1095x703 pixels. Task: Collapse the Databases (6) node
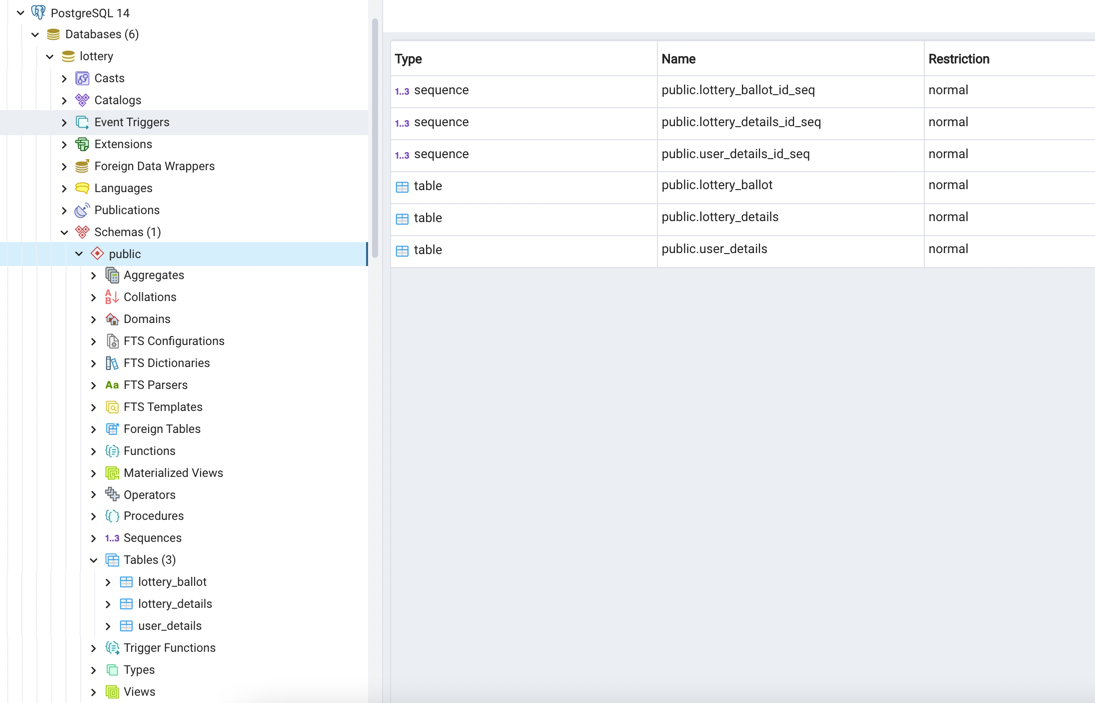click(x=35, y=34)
